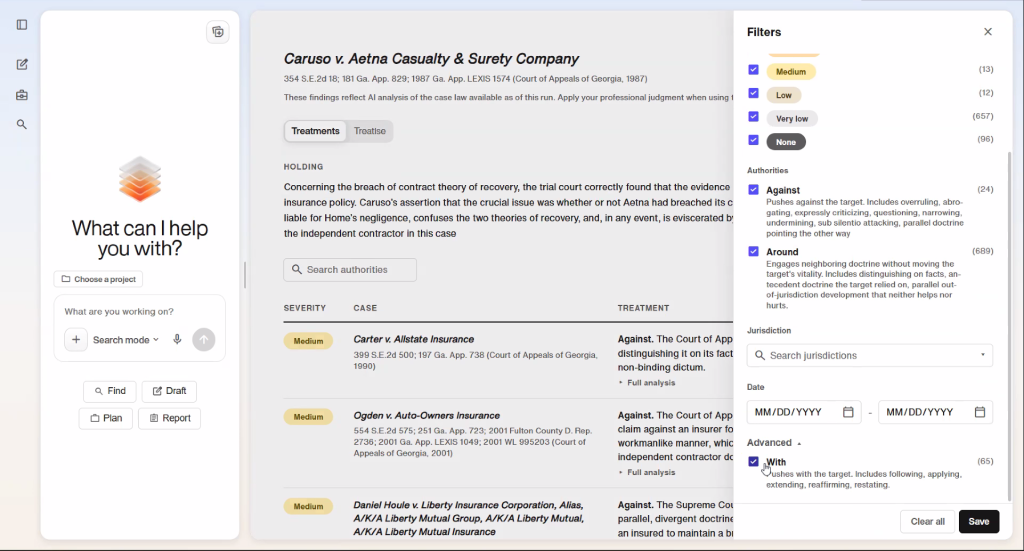Open the start date calendar icon

(x=848, y=412)
